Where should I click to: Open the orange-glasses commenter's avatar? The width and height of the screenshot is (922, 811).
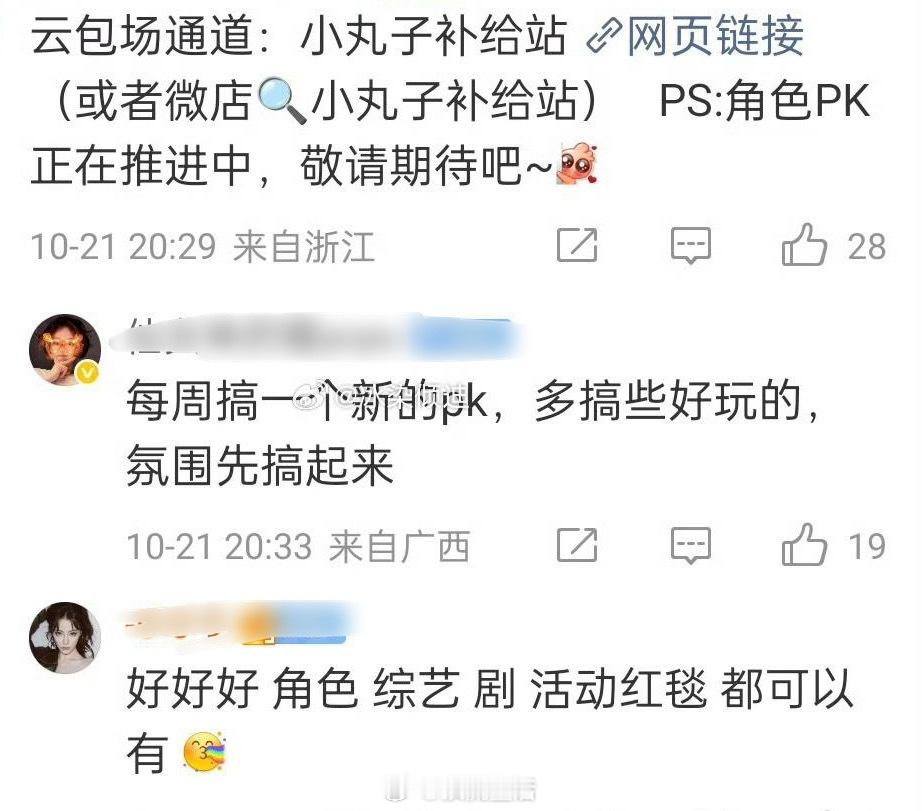pos(65,349)
